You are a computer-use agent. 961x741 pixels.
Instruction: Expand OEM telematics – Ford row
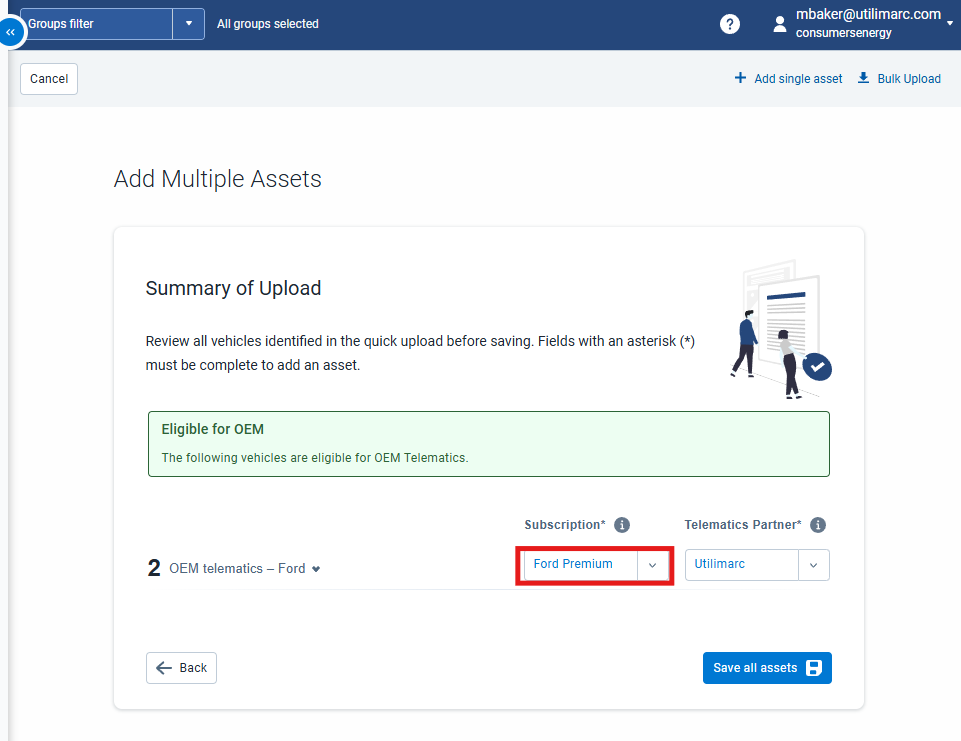(316, 569)
